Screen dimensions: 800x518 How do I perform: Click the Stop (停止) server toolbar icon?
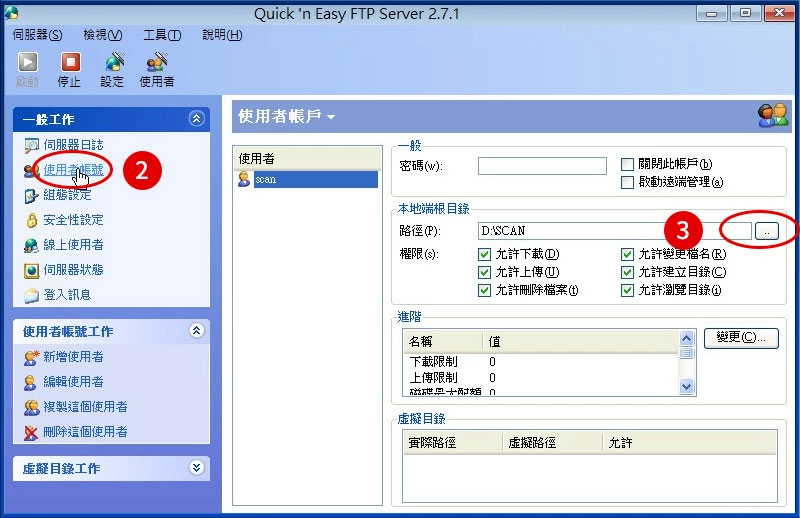69,67
